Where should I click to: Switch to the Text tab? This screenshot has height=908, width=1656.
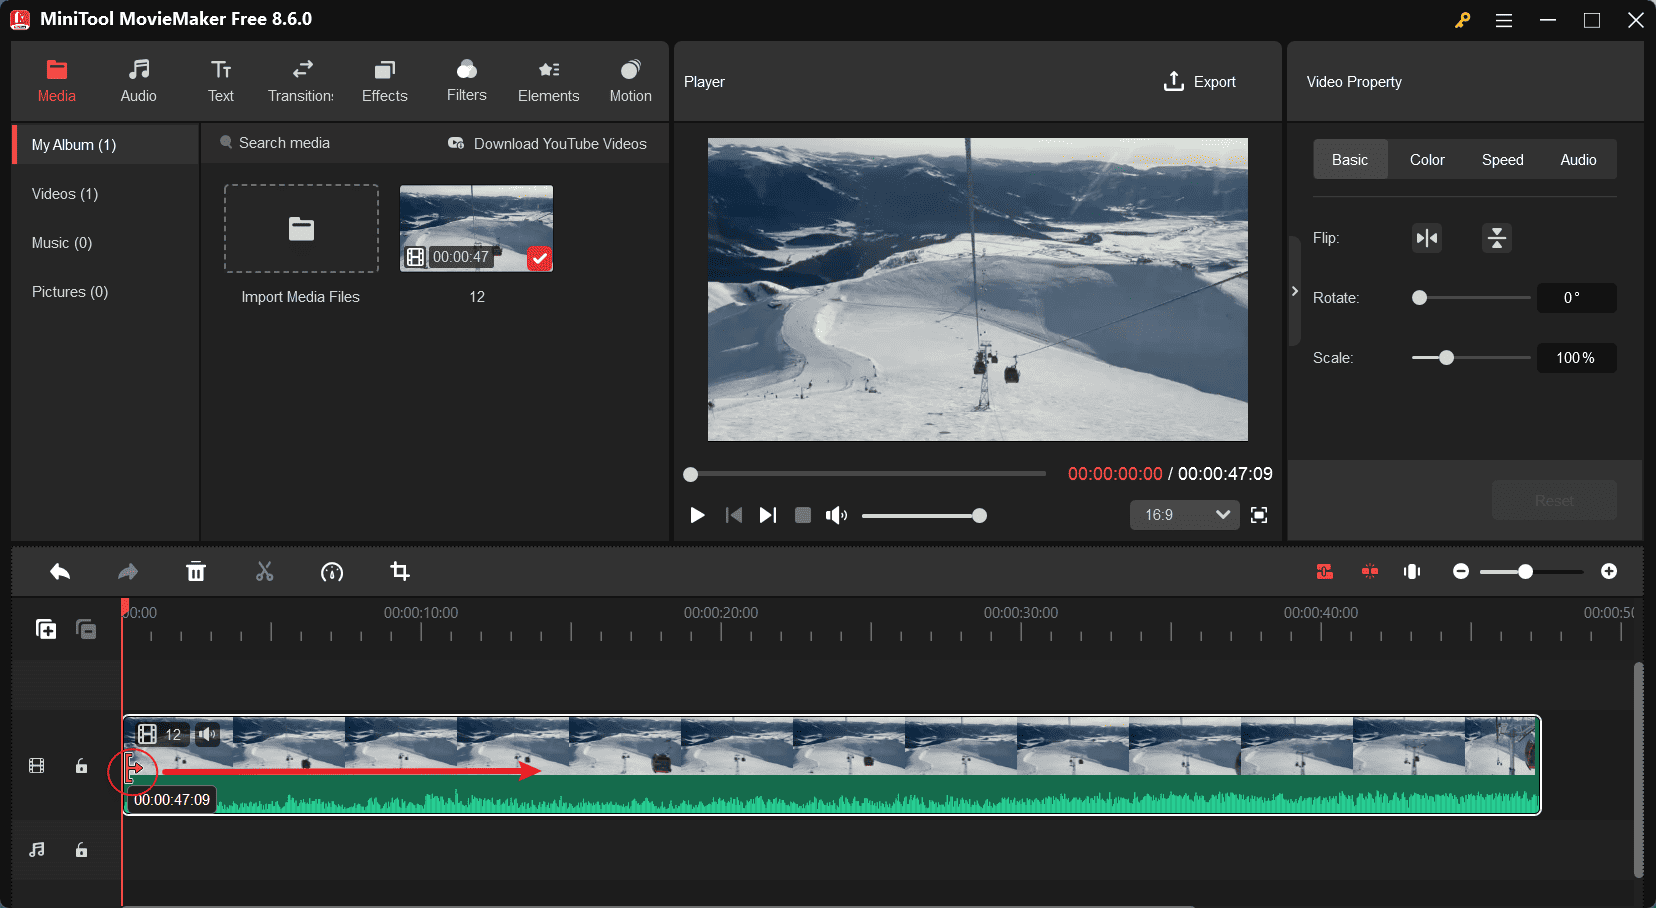221,82
